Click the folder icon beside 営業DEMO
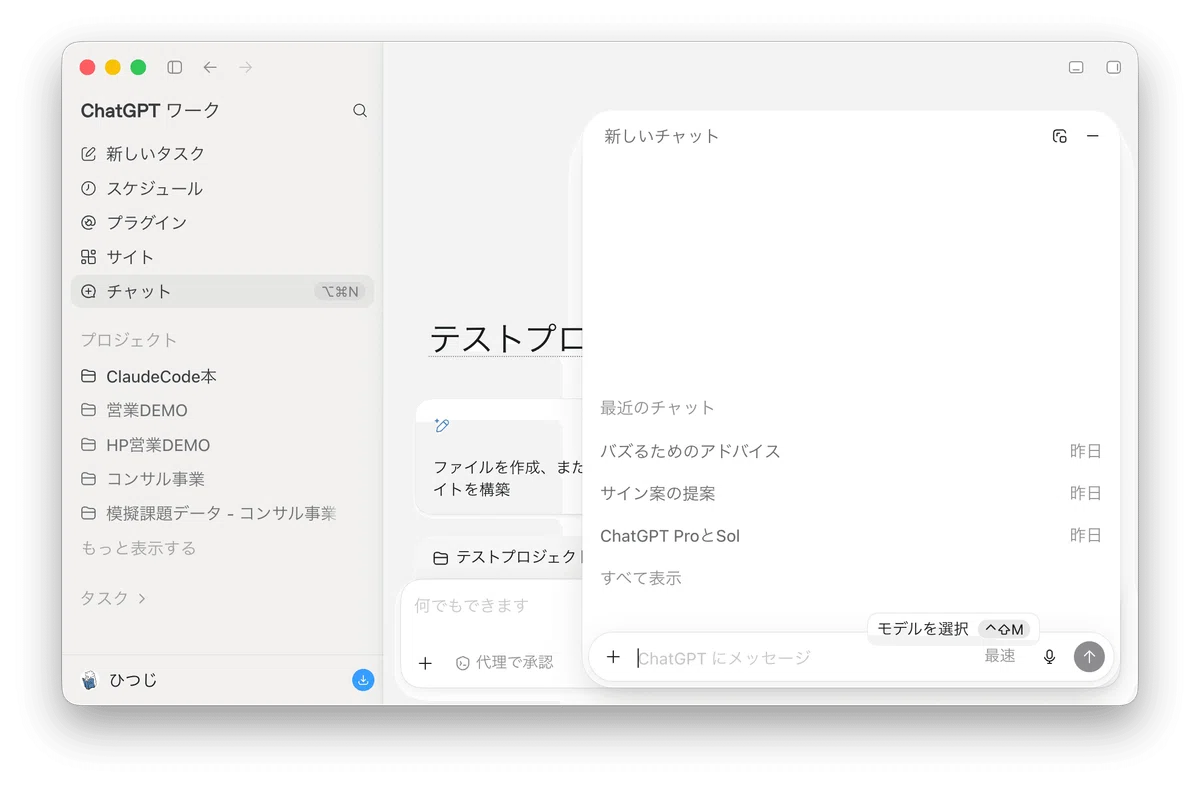This screenshot has height=787, width=1200. click(x=88, y=410)
